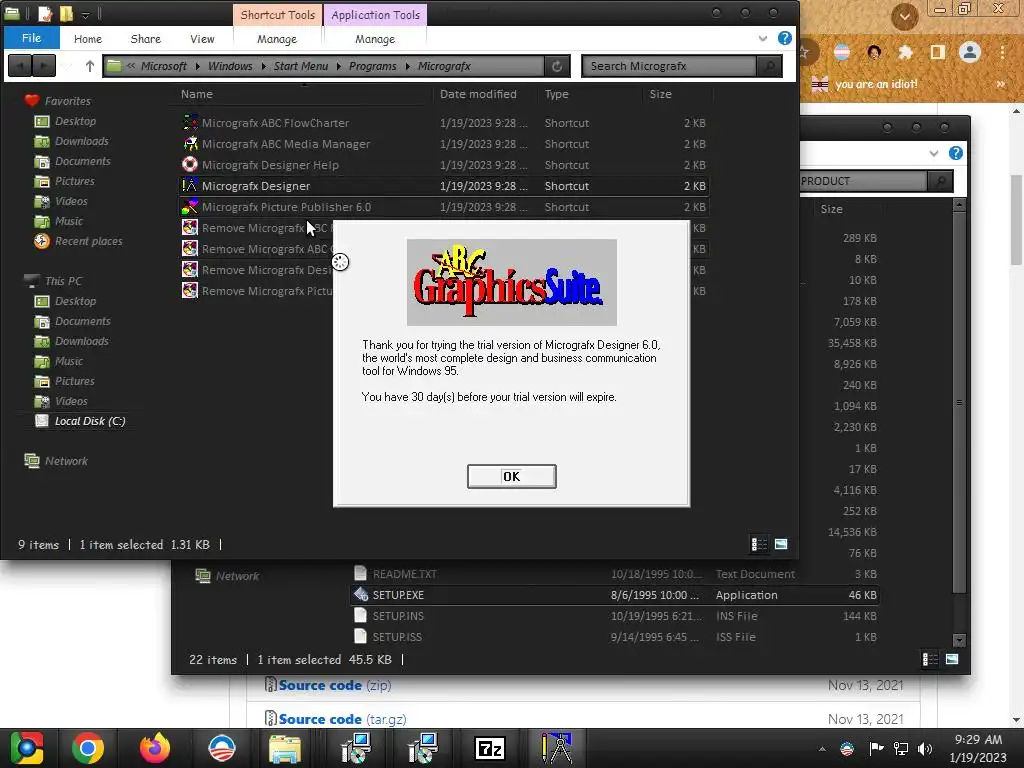Go up one folder level arrow
Viewport: 1024px width, 768px height.
click(90, 66)
